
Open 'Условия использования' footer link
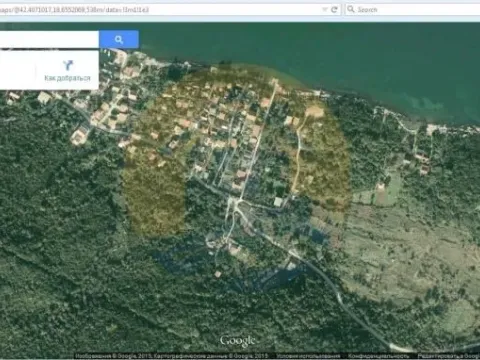coord(308,356)
